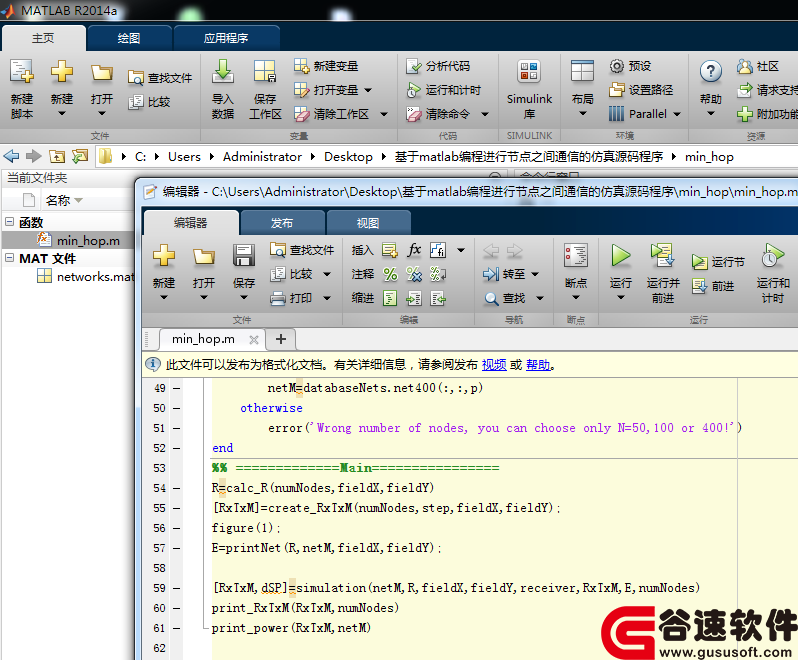Open Preferences gear icon
Viewport: 798px width, 660px height.
pyautogui.click(x=616, y=66)
